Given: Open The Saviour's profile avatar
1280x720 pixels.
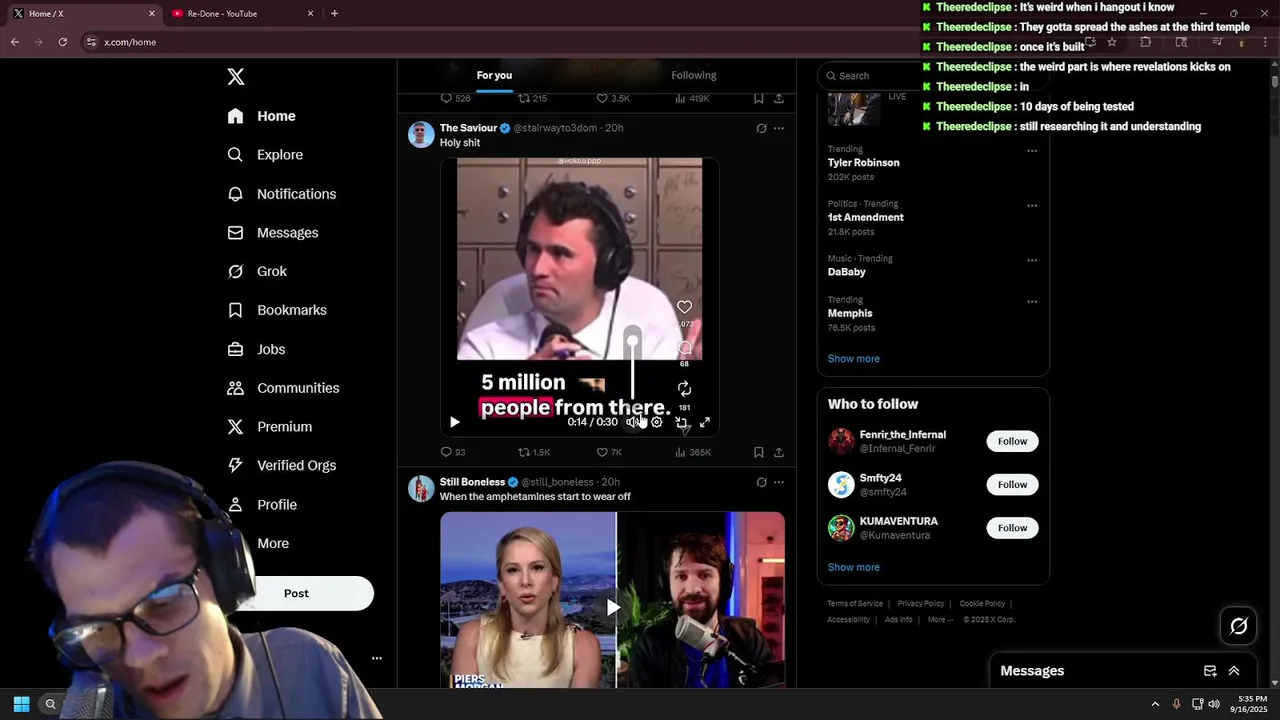Looking at the screenshot, I should 421,134.
